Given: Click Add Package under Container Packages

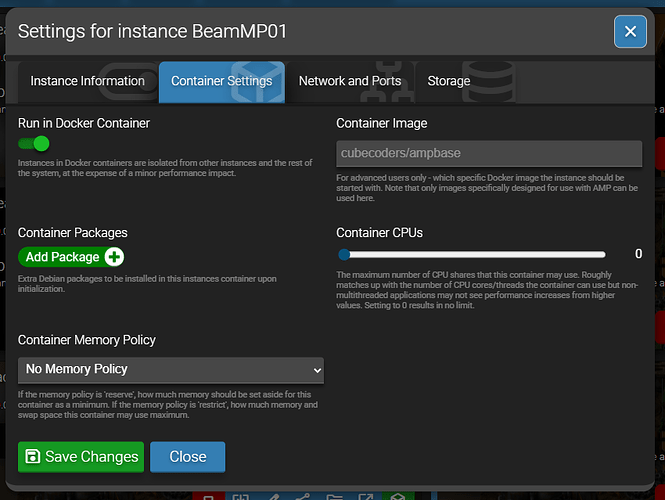Looking at the screenshot, I should pyautogui.click(x=62, y=257).
